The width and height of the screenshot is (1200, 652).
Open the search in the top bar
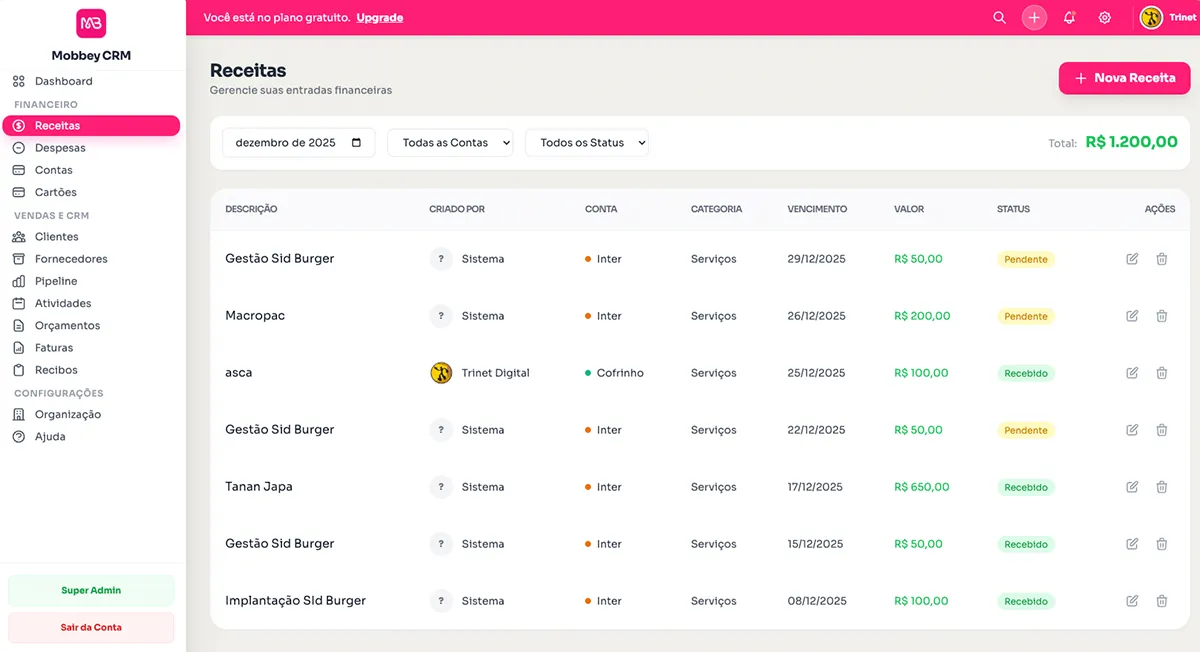(999, 17)
